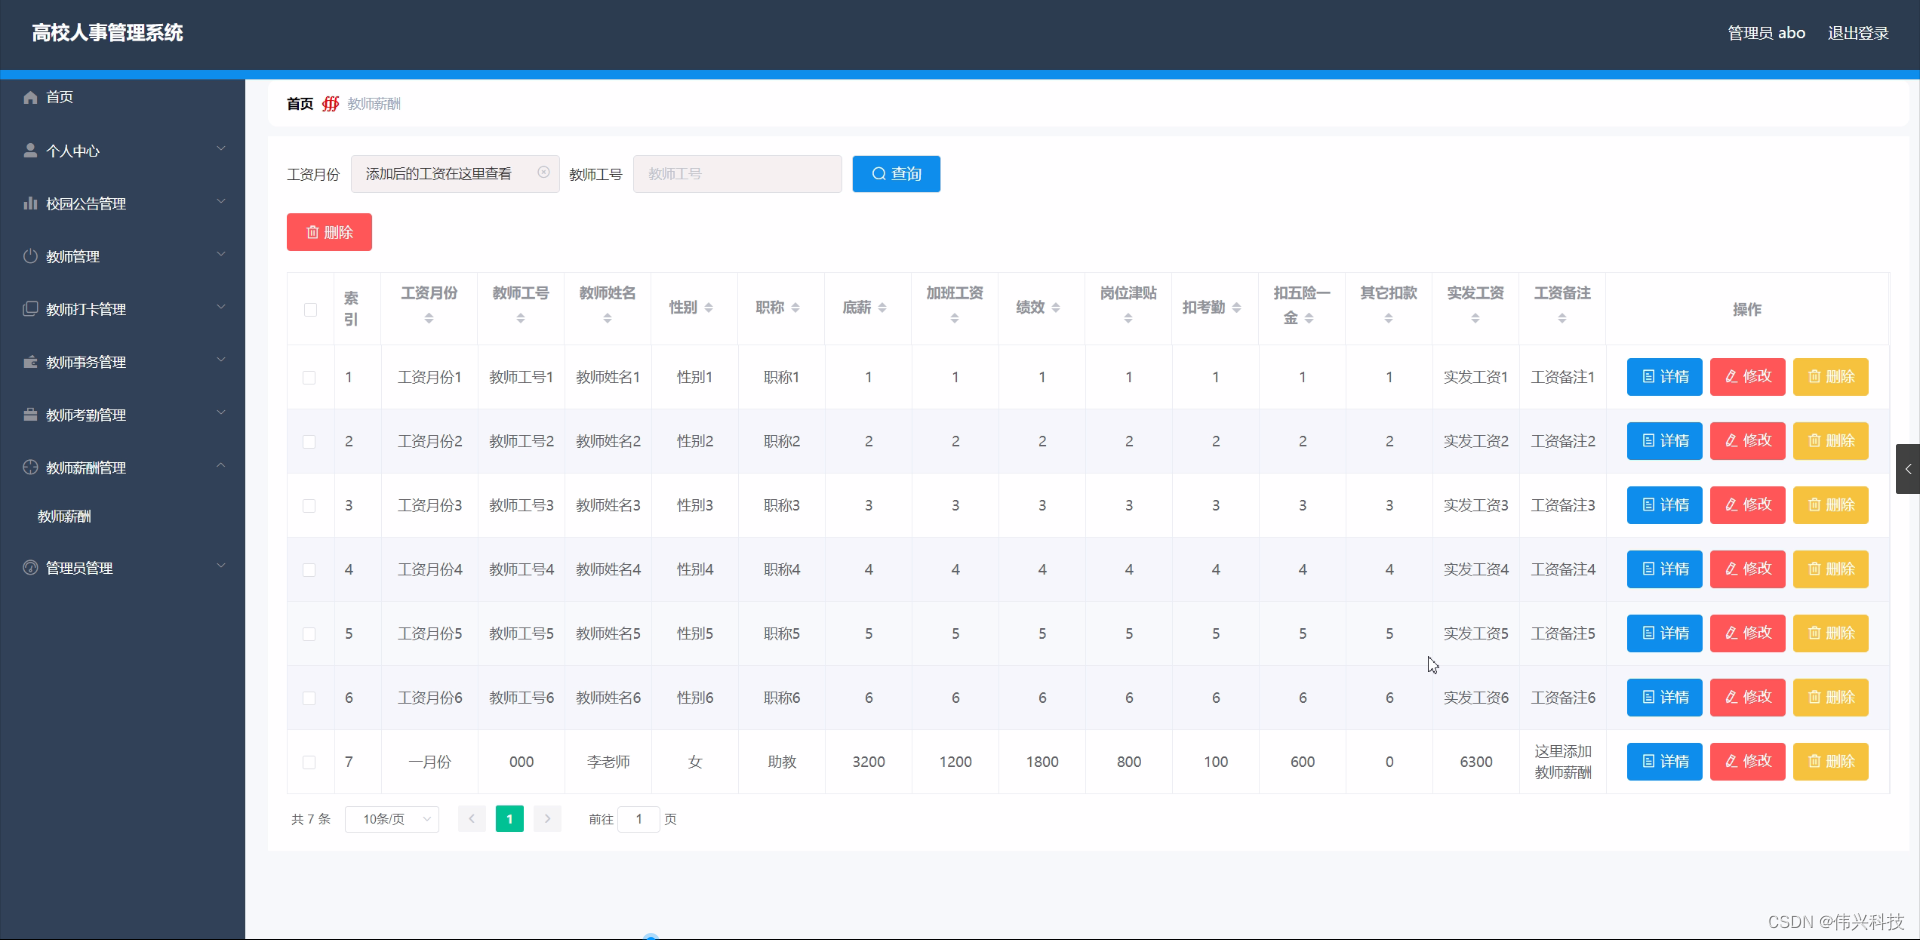Click the 退出登录 link
The image size is (1920, 940).
1858,33
